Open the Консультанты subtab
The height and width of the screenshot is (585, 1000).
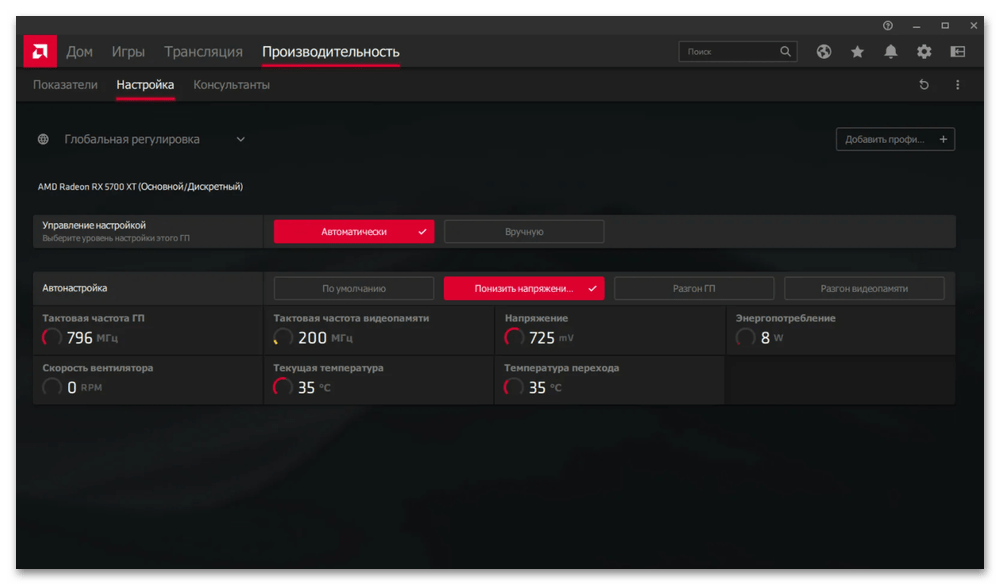coord(231,85)
